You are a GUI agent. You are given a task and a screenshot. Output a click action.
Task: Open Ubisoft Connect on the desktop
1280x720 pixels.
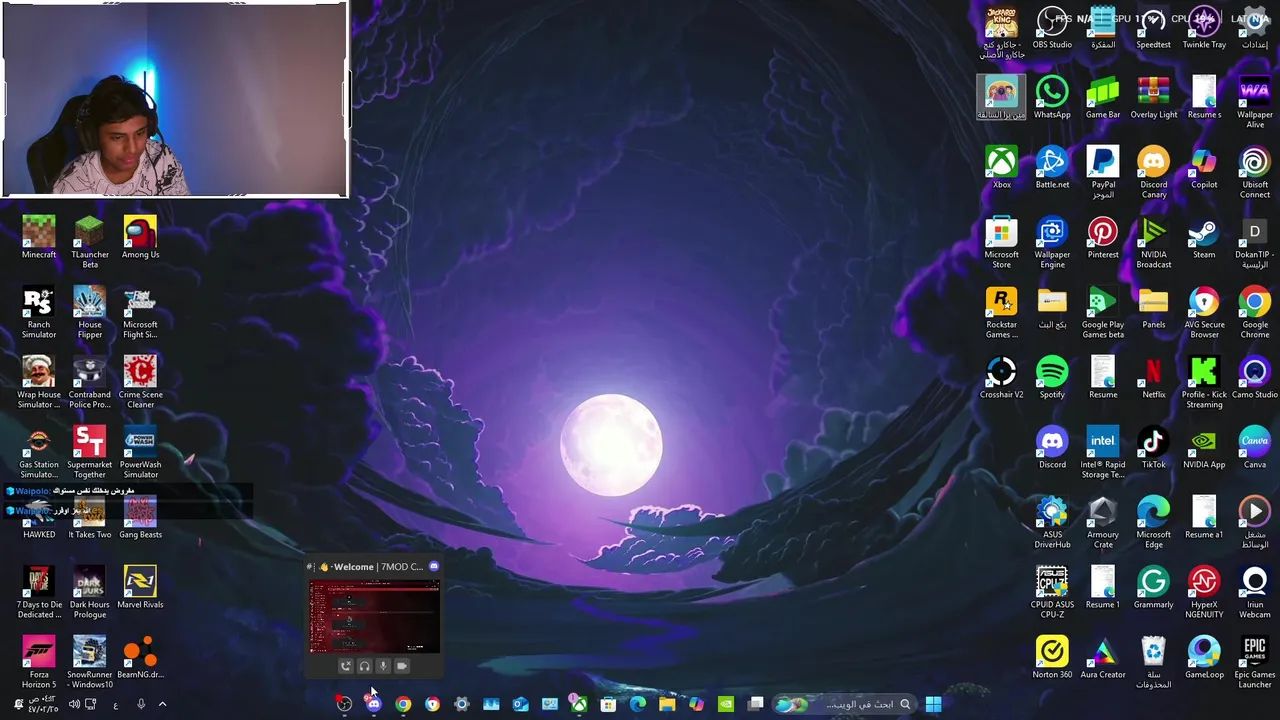pyautogui.click(x=1254, y=172)
